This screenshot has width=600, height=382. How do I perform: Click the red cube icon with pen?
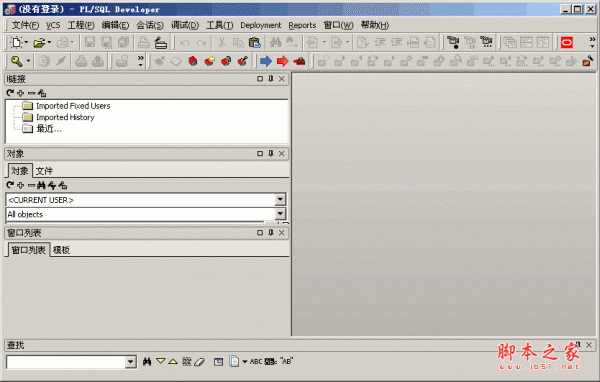pyautogui.click(x=243, y=61)
